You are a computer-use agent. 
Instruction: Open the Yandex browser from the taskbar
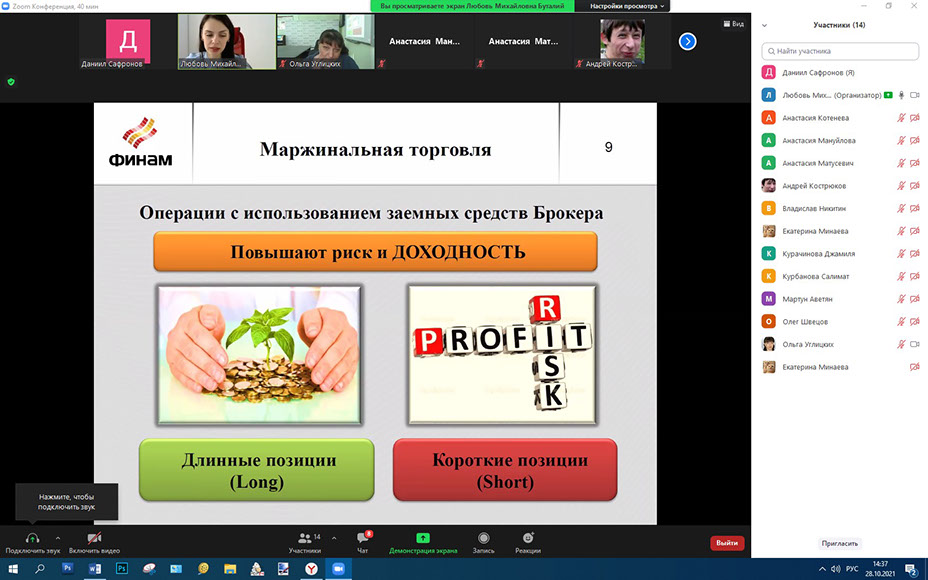coord(311,568)
